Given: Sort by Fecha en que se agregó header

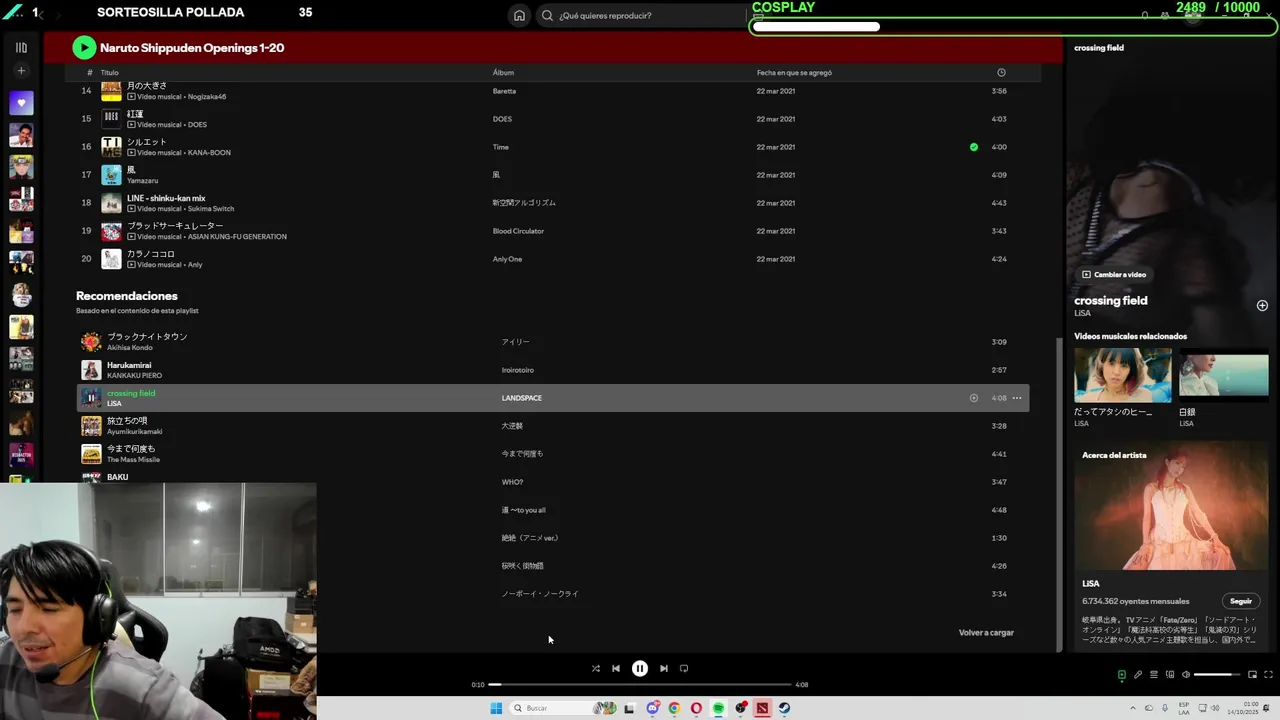Looking at the screenshot, I should coord(794,72).
